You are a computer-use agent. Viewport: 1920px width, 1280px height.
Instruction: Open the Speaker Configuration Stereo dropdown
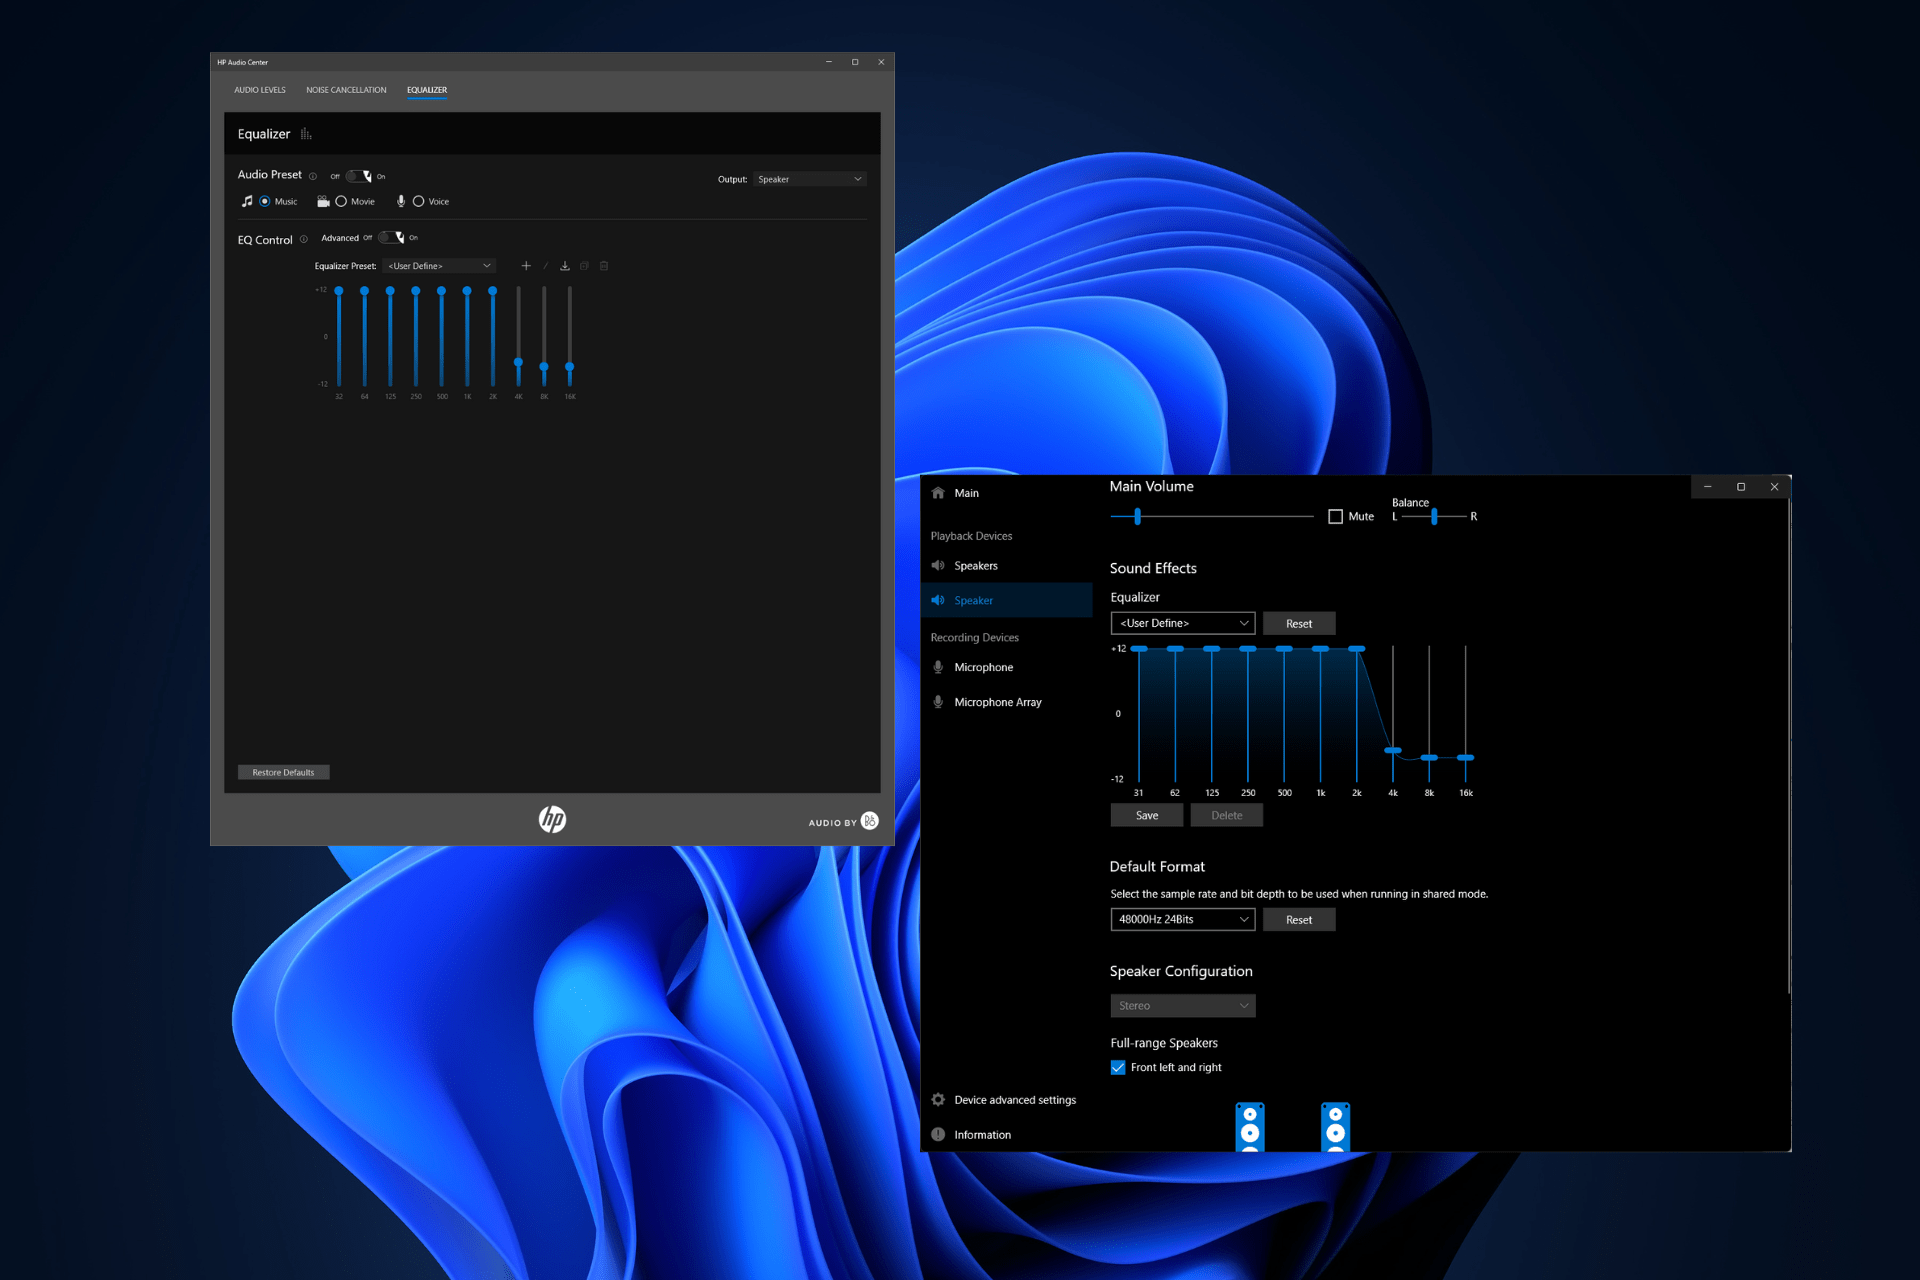(1182, 1005)
